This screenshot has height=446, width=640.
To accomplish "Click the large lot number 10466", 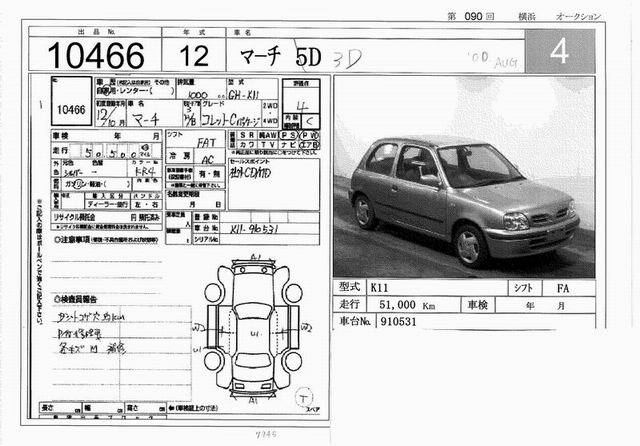I will 96,55.
